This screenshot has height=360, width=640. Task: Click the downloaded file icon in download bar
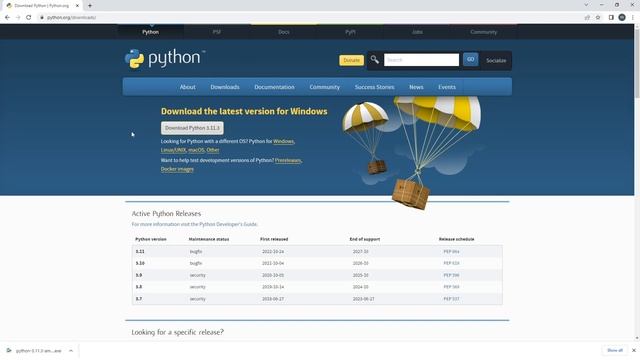pyautogui.click(x=9, y=350)
